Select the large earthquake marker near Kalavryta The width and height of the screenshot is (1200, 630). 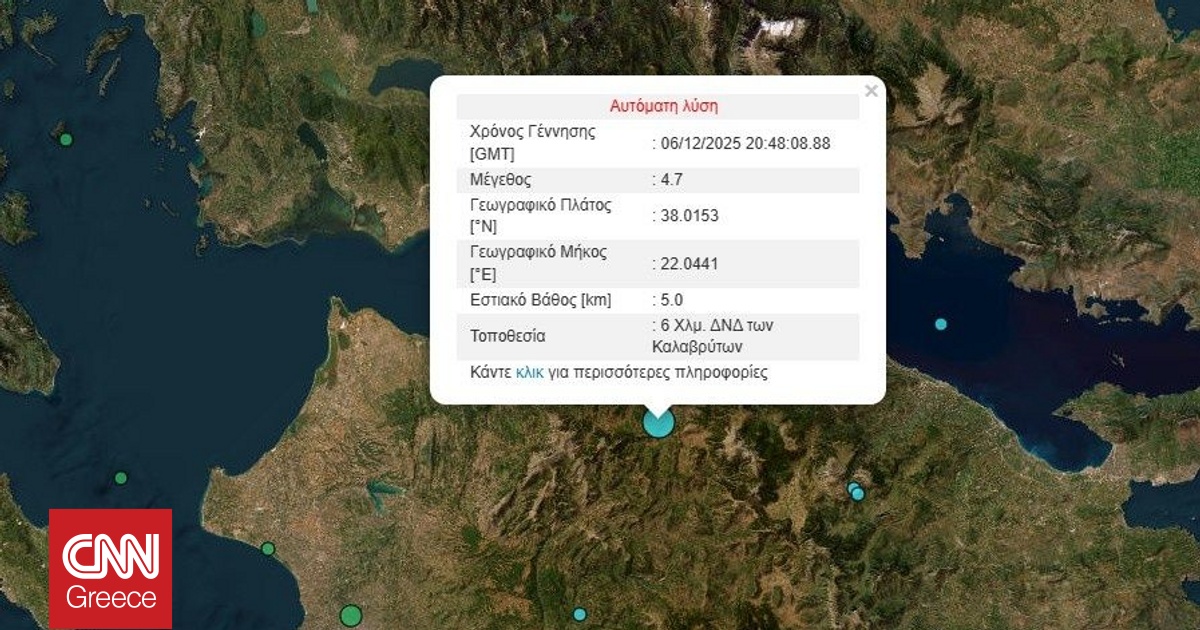(x=656, y=422)
